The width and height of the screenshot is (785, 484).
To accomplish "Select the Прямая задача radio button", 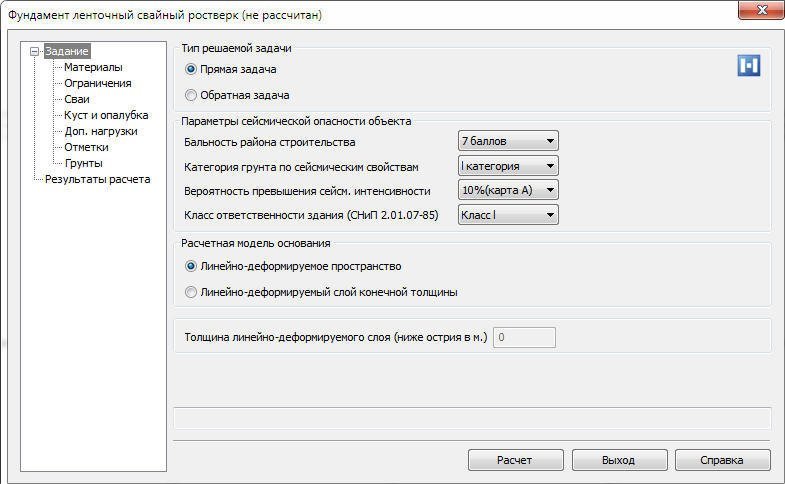I will 191,69.
